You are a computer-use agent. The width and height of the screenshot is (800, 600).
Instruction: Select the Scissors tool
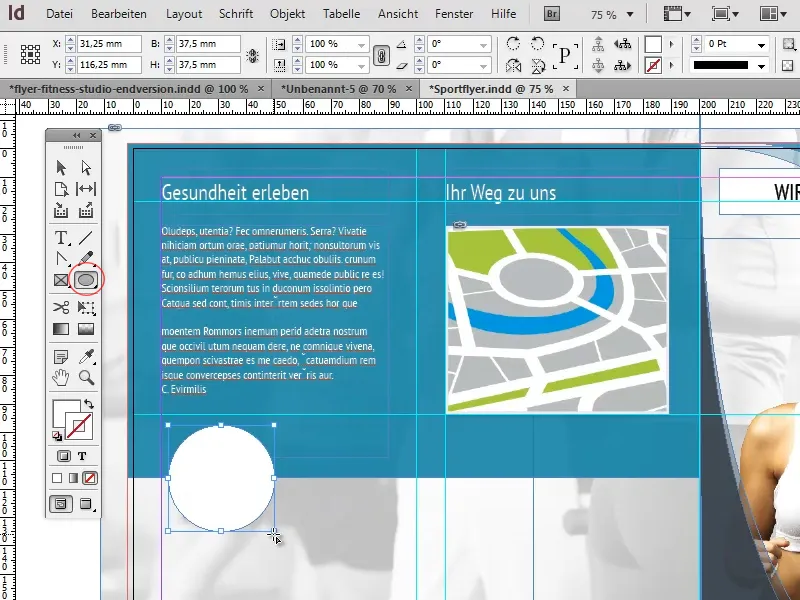[x=61, y=307]
